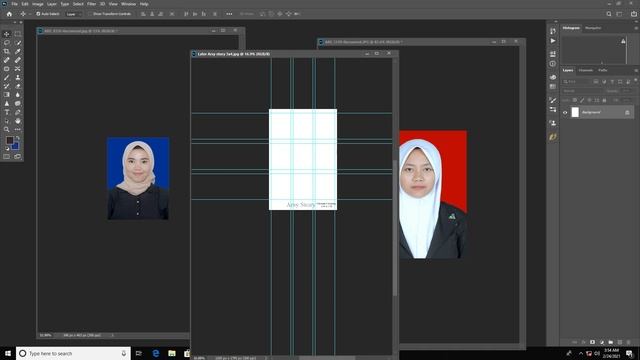Click the blue background color swatch
The width and height of the screenshot is (640, 360).
click(x=16, y=146)
